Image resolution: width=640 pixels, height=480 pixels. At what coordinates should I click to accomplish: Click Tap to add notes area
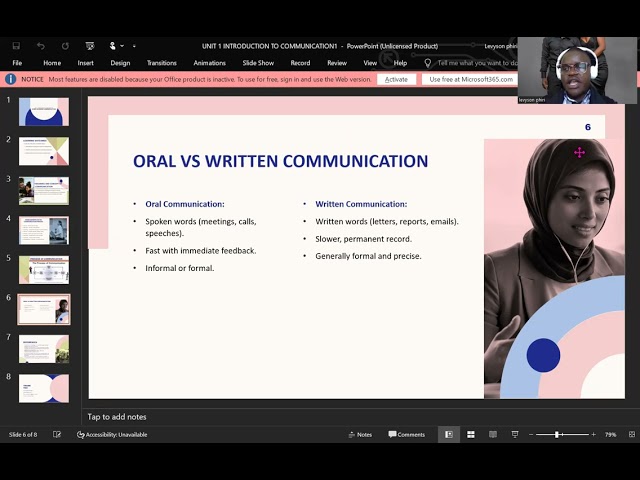coord(117,417)
